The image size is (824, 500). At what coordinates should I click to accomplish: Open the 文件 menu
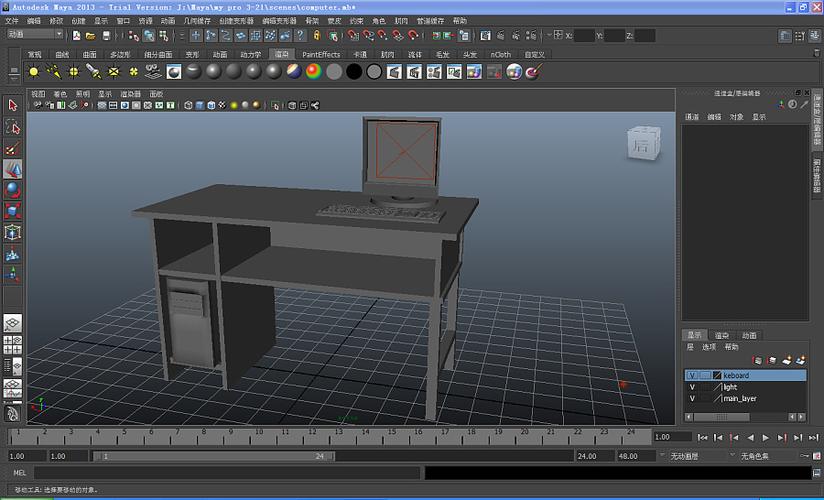tap(12, 20)
